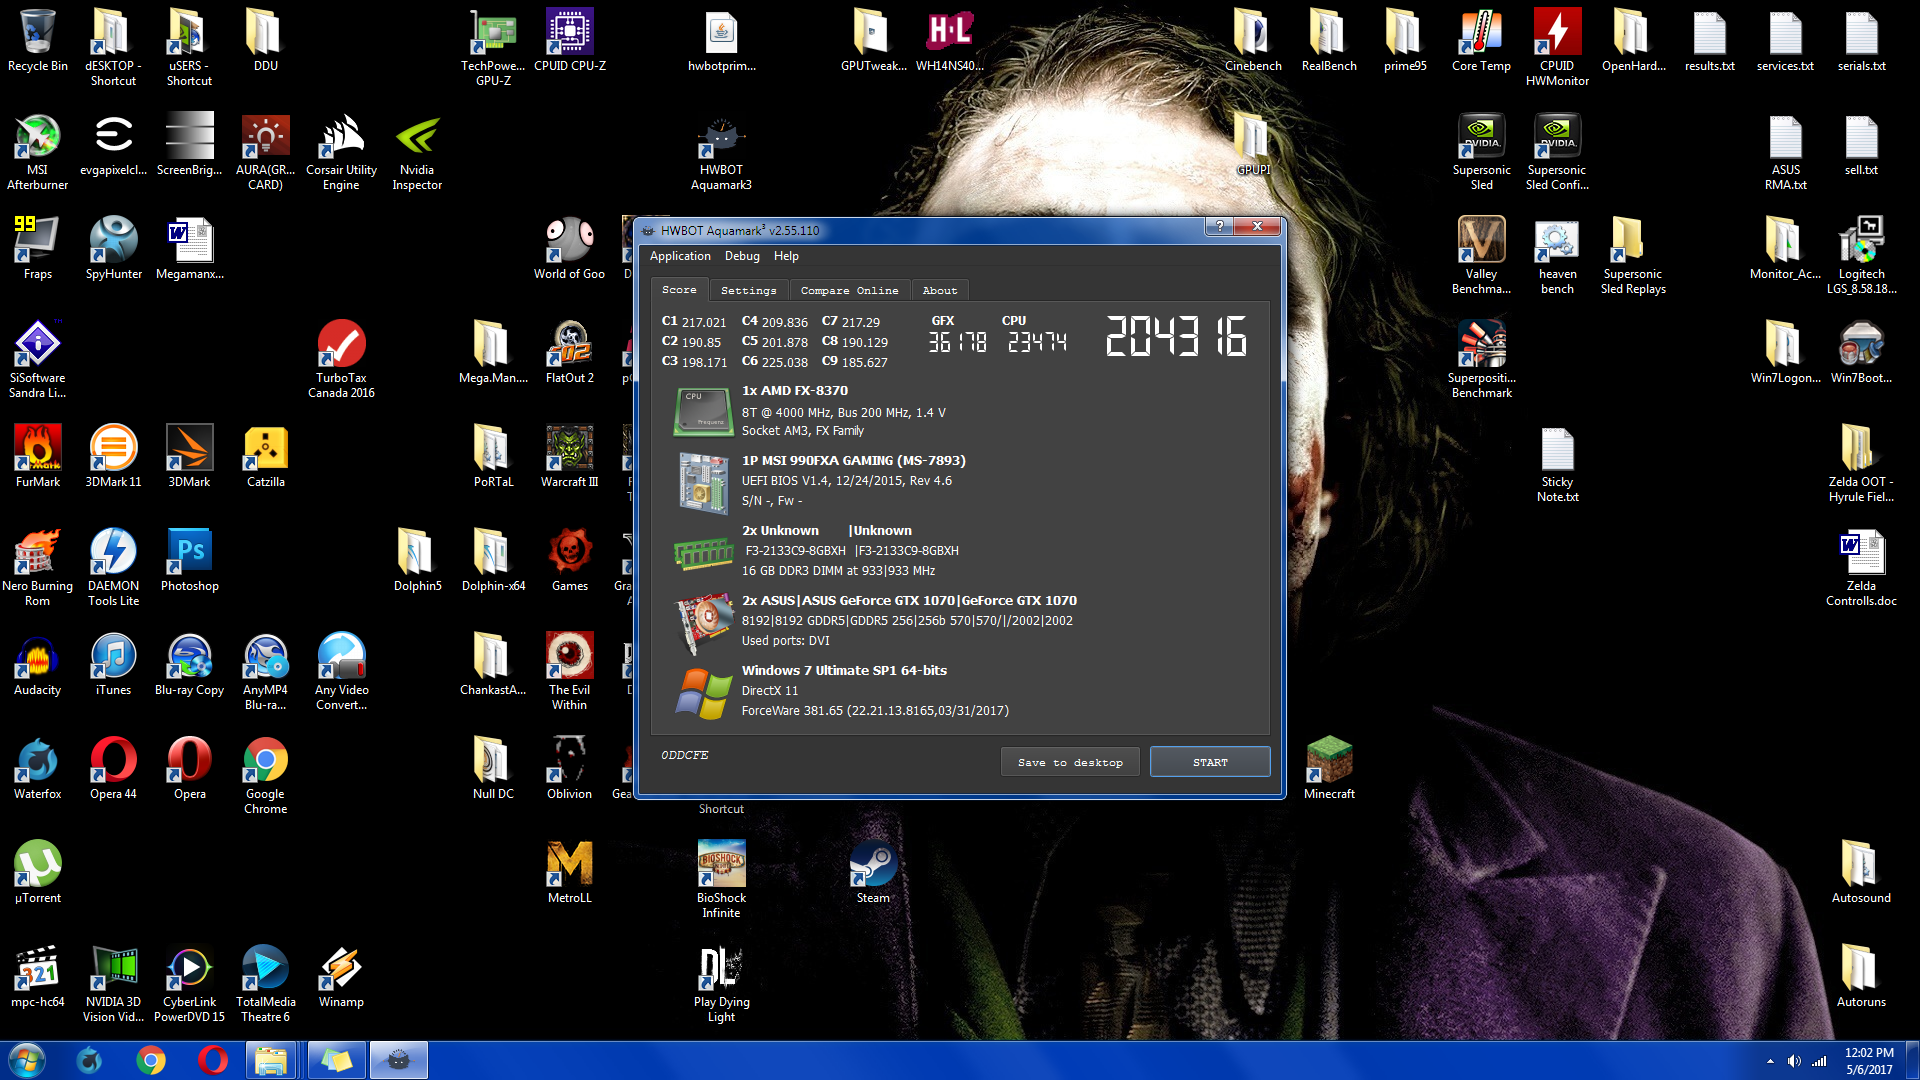The width and height of the screenshot is (1920, 1080).
Task: Open the Application menu
Action: 680,256
